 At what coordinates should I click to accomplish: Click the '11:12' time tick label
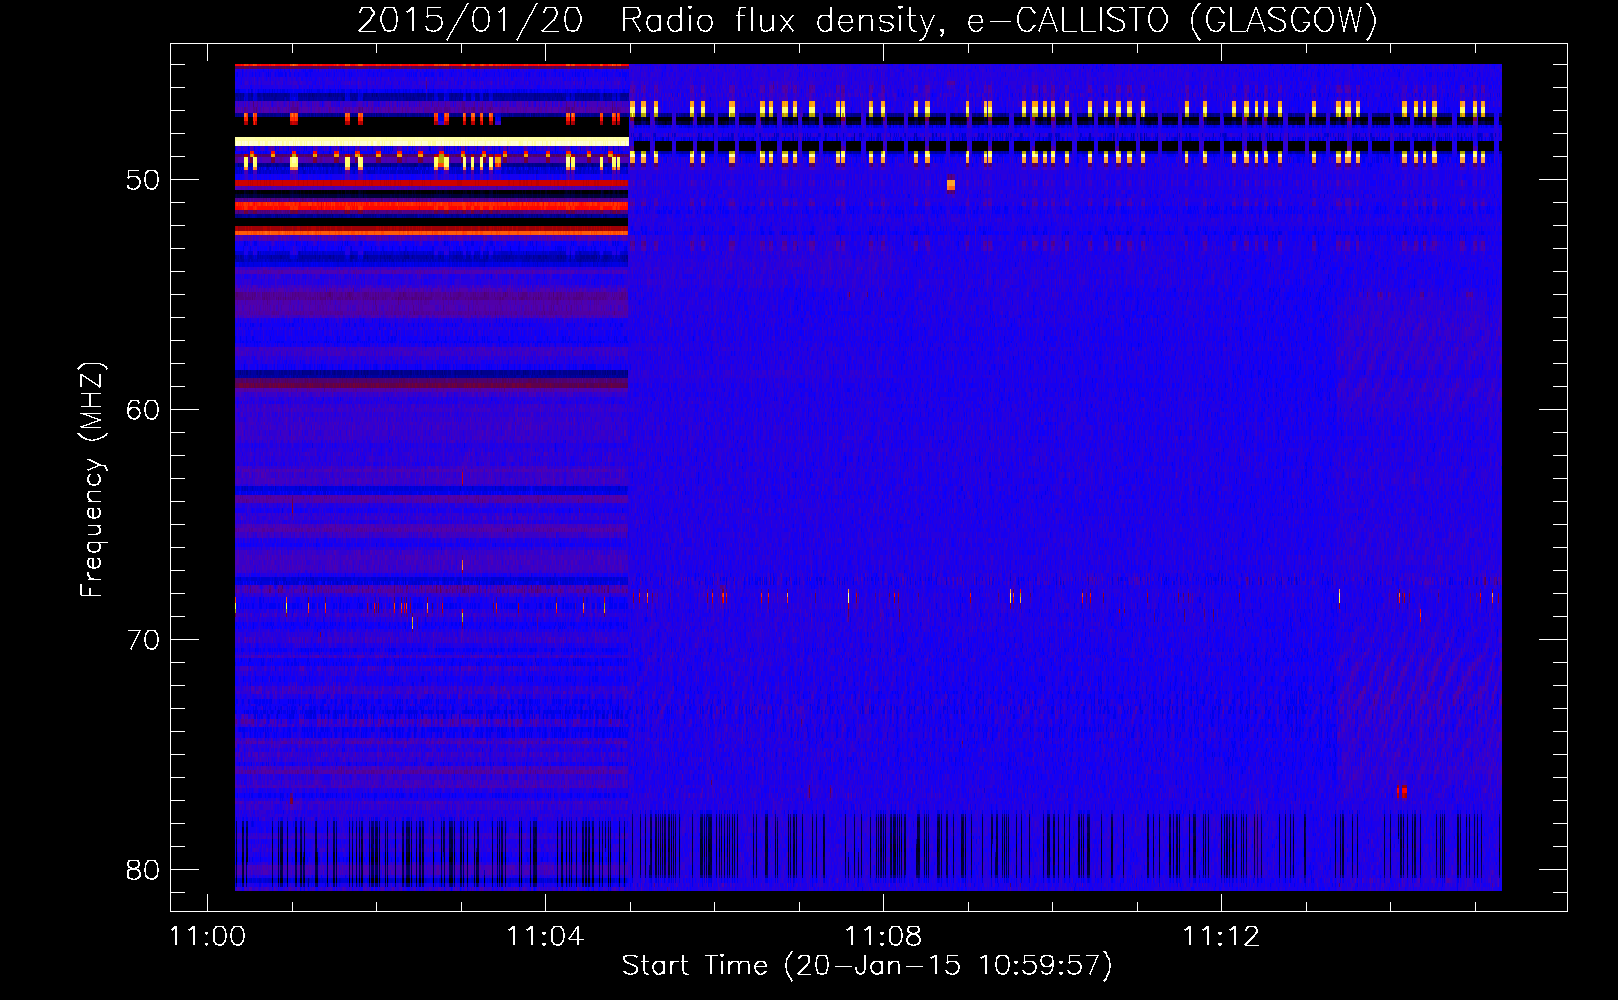pos(1221,937)
